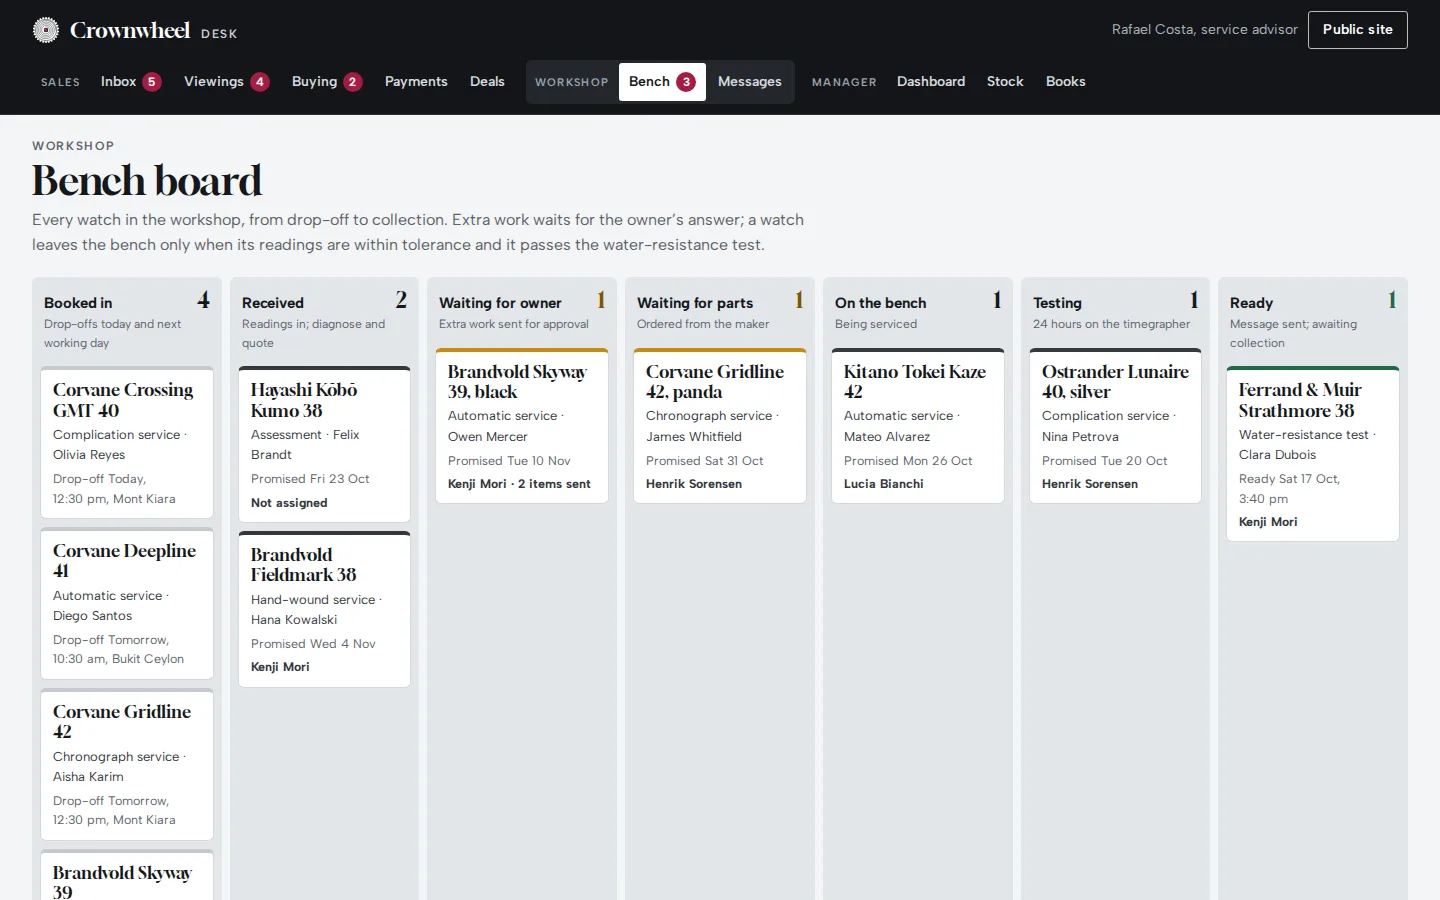Select the Bench workshop tab
The height and width of the screenshot is (900, 1440).
pos(662,82)
